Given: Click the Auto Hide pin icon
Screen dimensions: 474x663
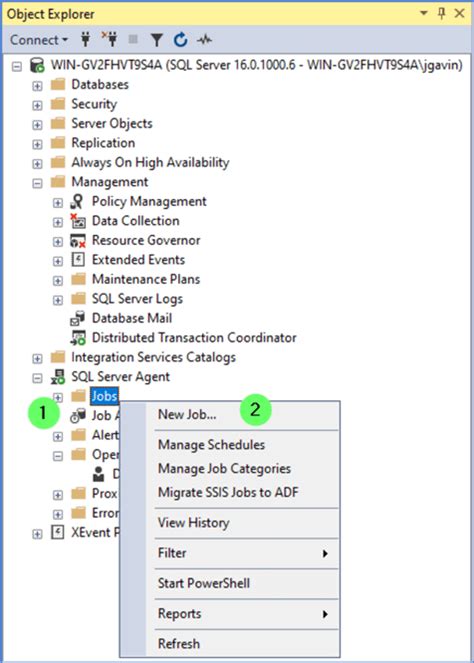Looking at the screenshot, I should 441,14.
